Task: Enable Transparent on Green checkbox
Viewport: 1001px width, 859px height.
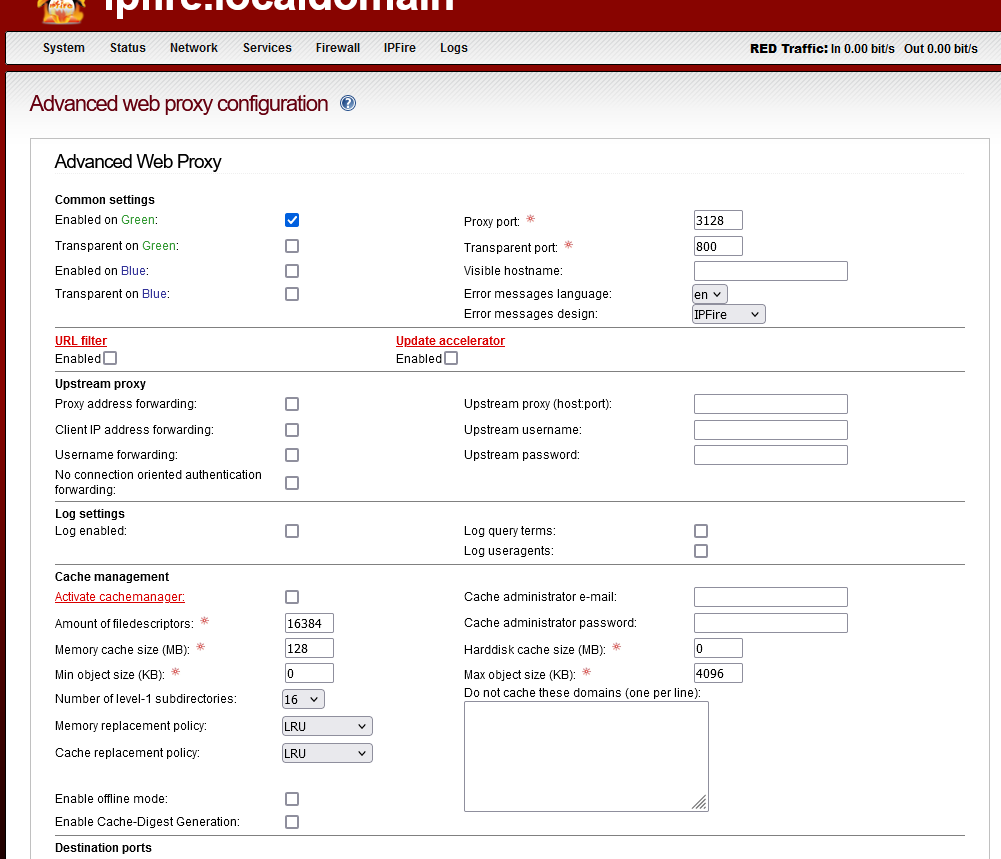Action: (292, 246)
